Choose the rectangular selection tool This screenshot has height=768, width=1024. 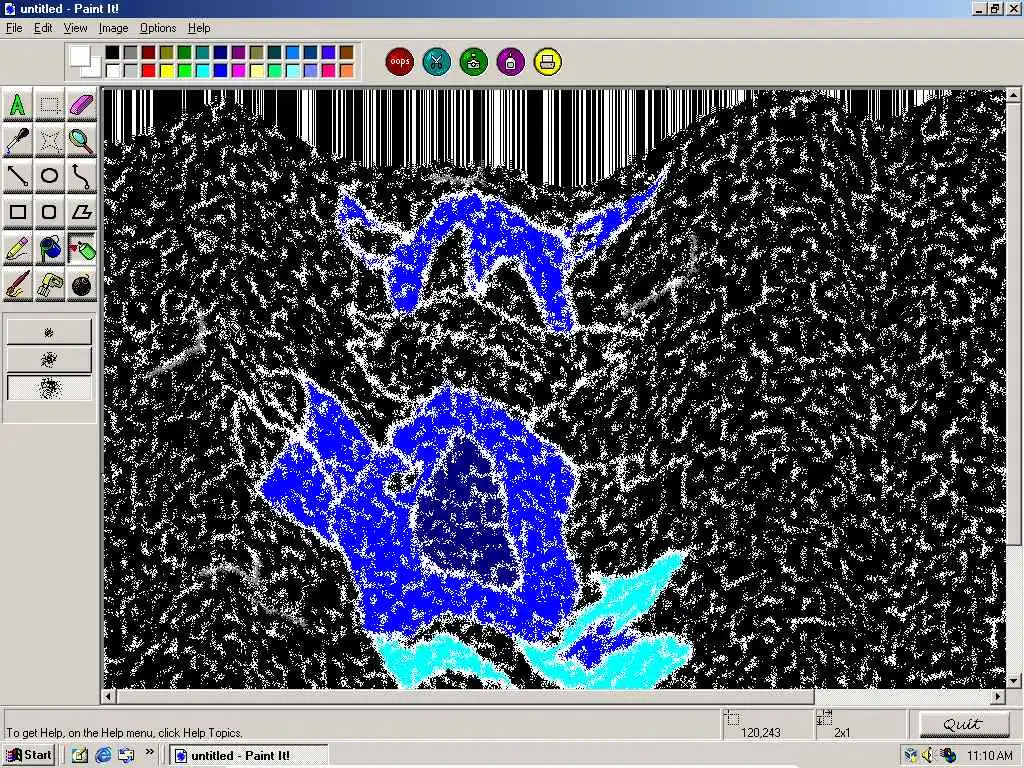(x=50, y=104)
